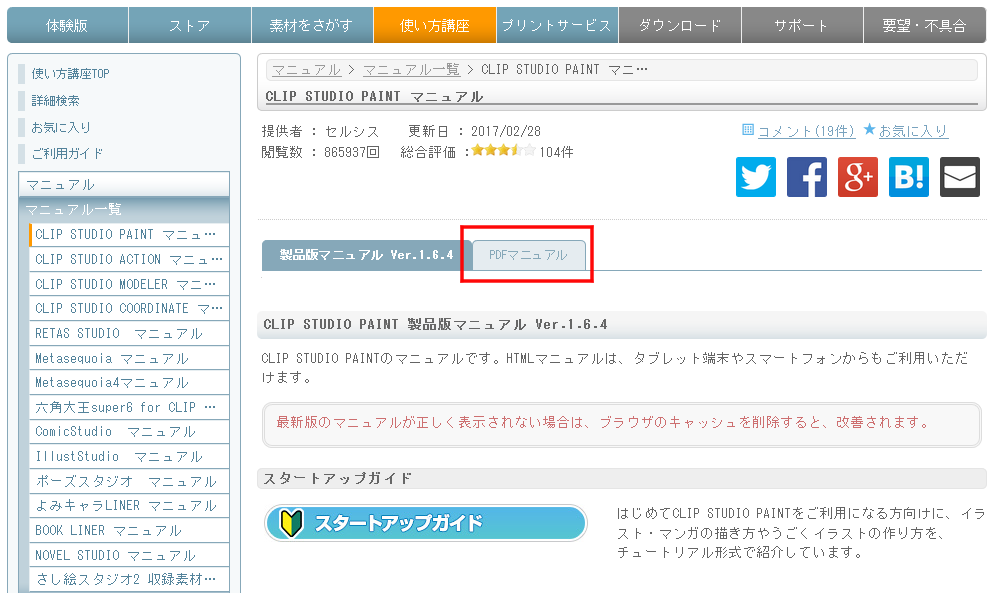This screenshot has height=593, width=1006.
Task: Click the マニュアル breadcrumb link
Action: [x=307, y=69]
